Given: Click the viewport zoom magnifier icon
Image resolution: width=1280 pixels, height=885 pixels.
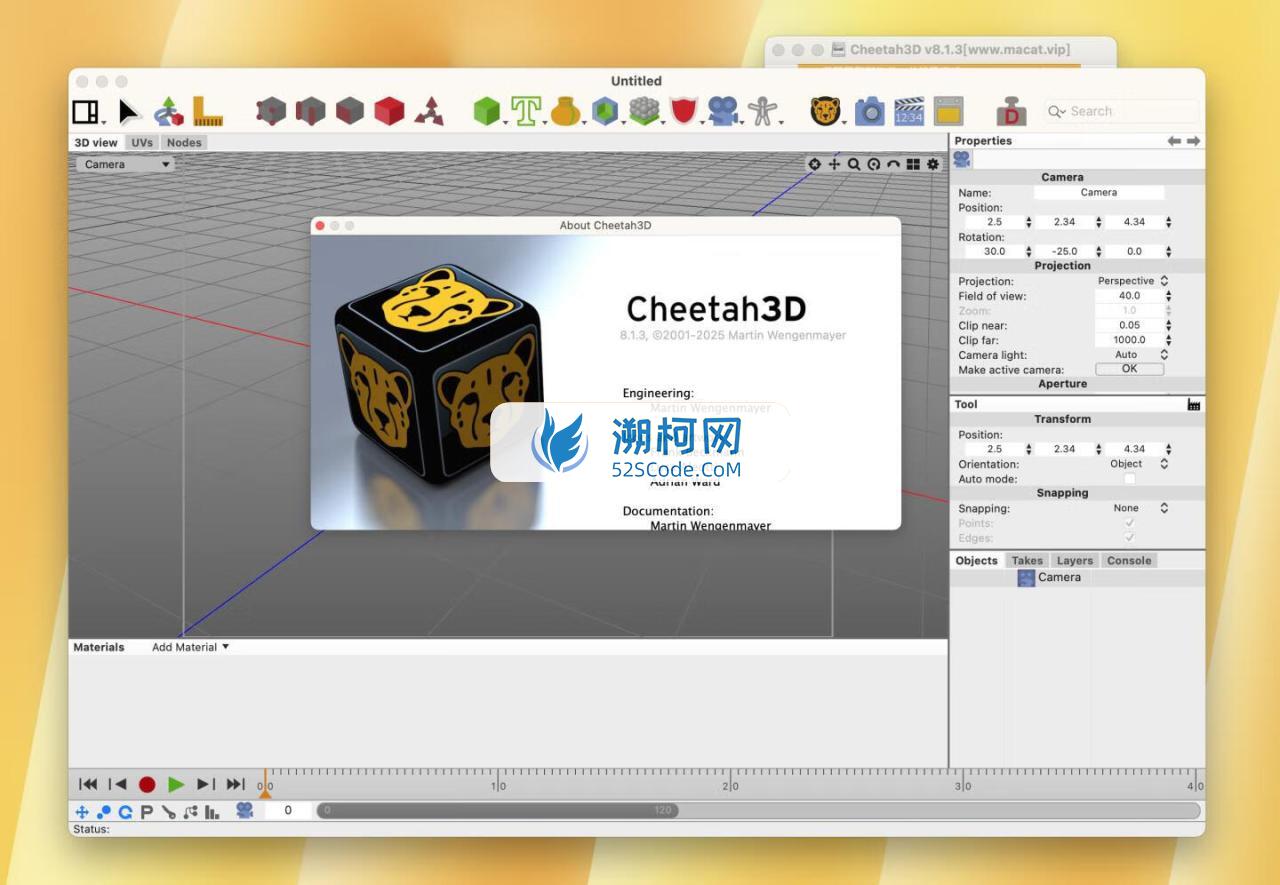Looking at the screenshot, I should coord(854,164).
